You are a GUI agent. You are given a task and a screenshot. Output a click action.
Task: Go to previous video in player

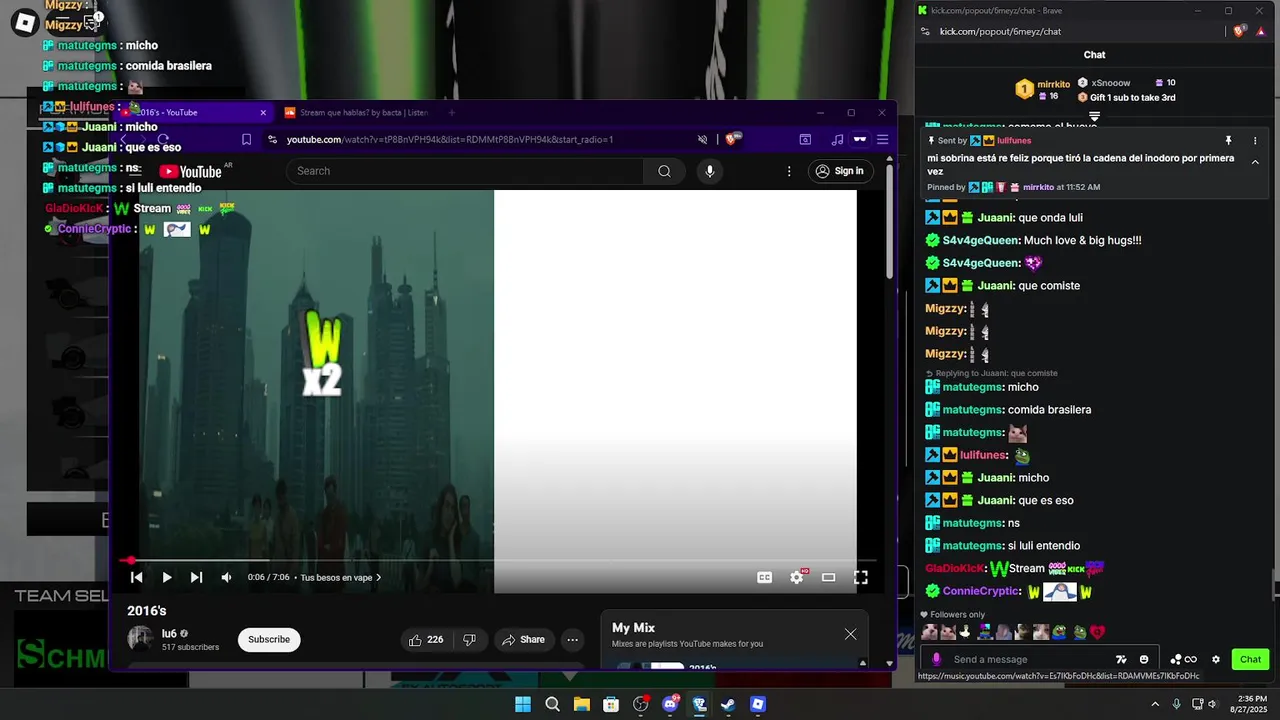(x=137, y=577)
